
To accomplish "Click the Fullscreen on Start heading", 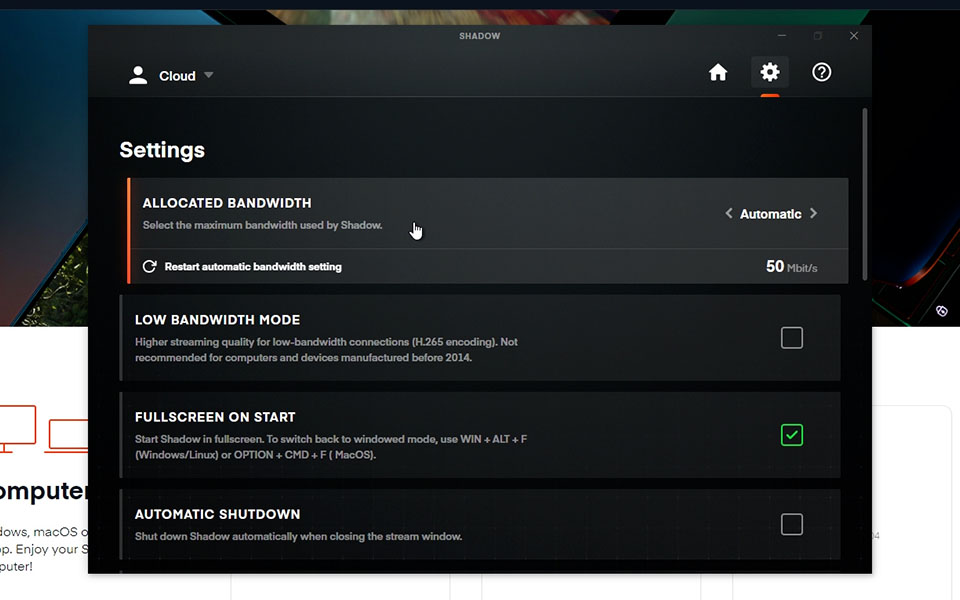I will [215, 417].
